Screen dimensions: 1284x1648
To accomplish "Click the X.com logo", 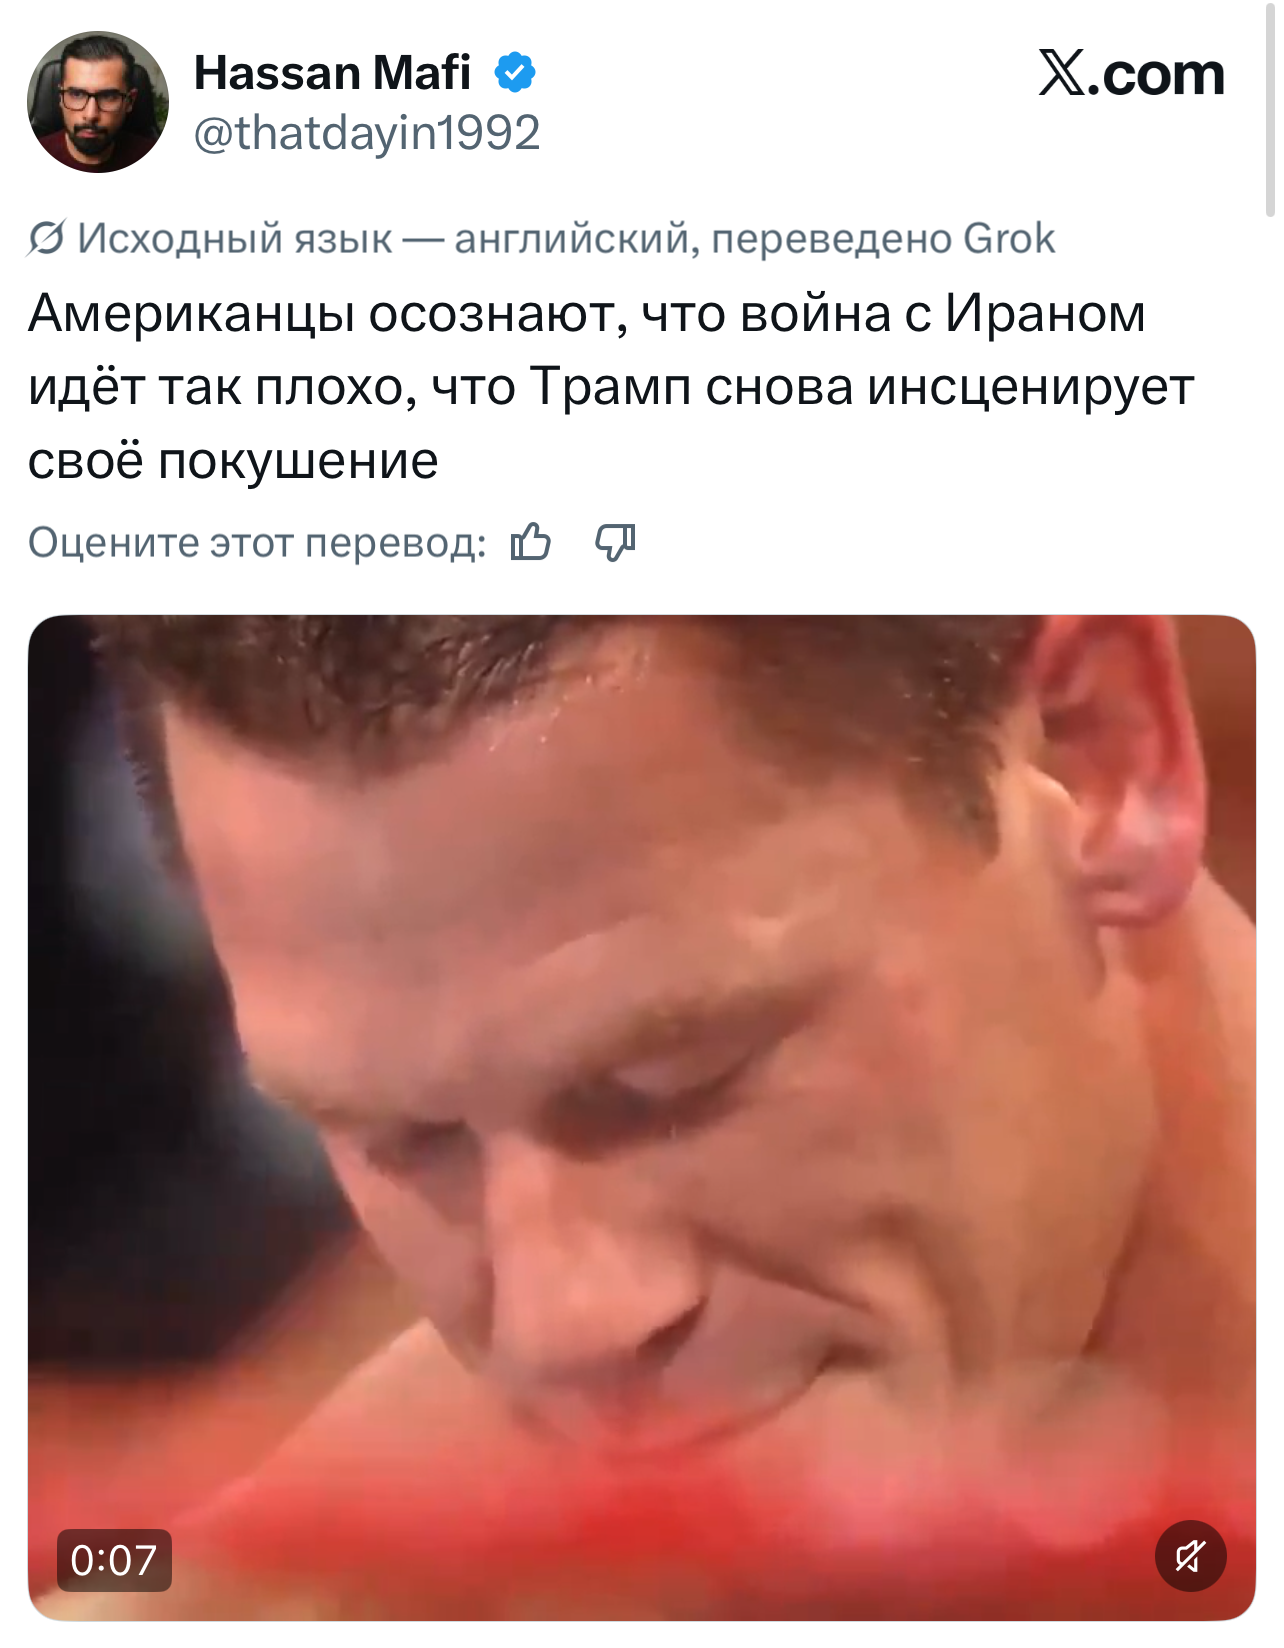I will point(1131,74).
